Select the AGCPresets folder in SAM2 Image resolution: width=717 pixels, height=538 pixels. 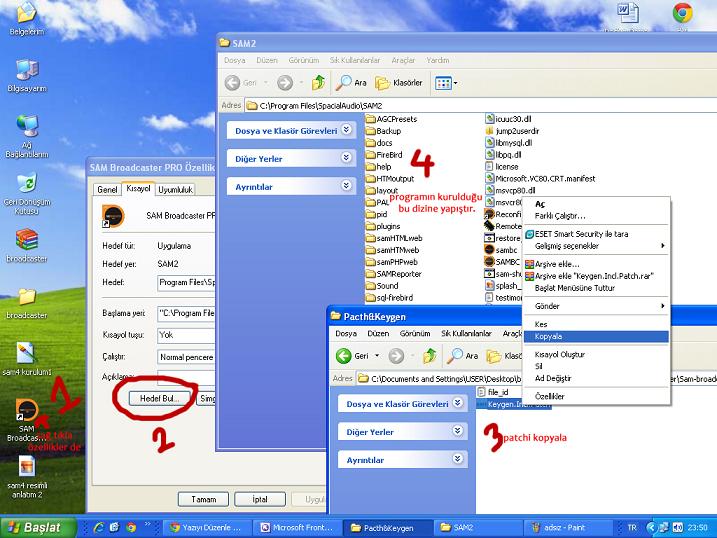point(391,119)
